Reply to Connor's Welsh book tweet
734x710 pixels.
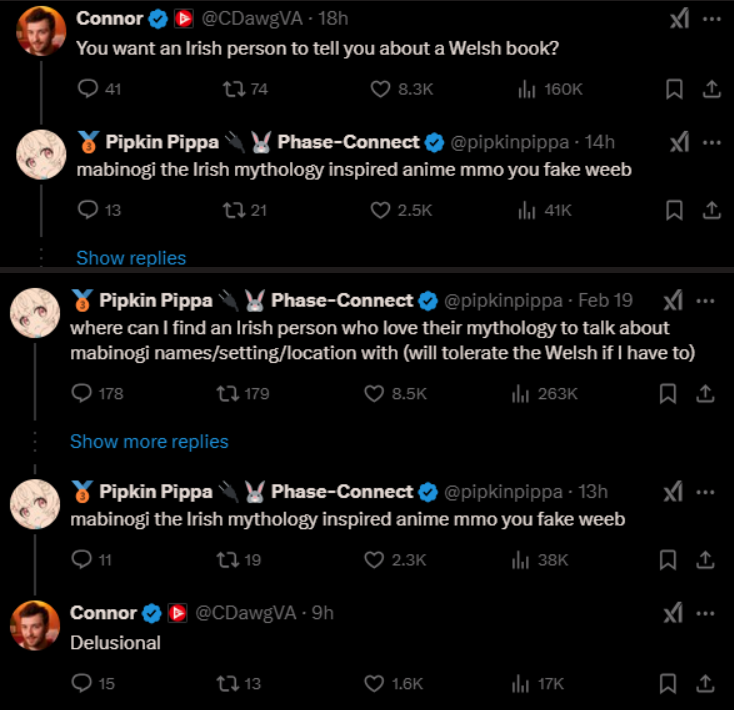[x=88, y=89]
